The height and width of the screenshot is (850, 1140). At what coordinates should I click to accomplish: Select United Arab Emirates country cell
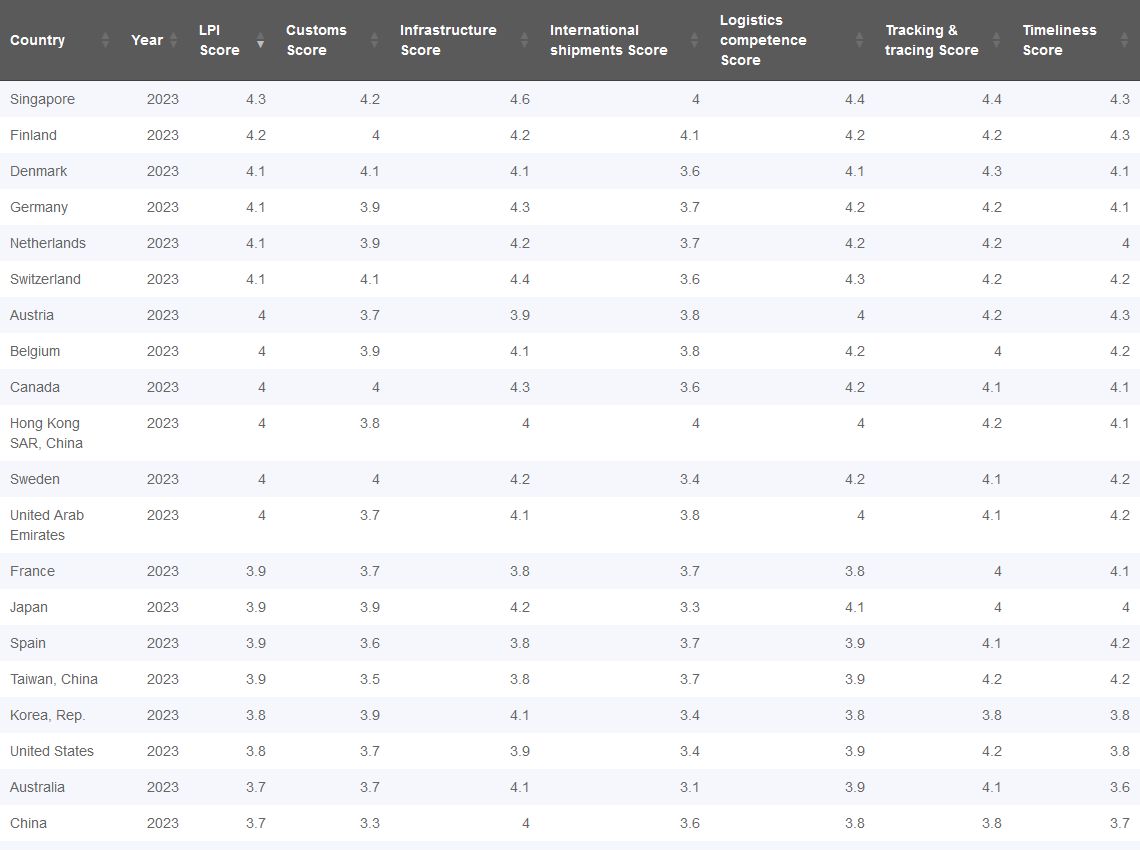click(47, 525)
